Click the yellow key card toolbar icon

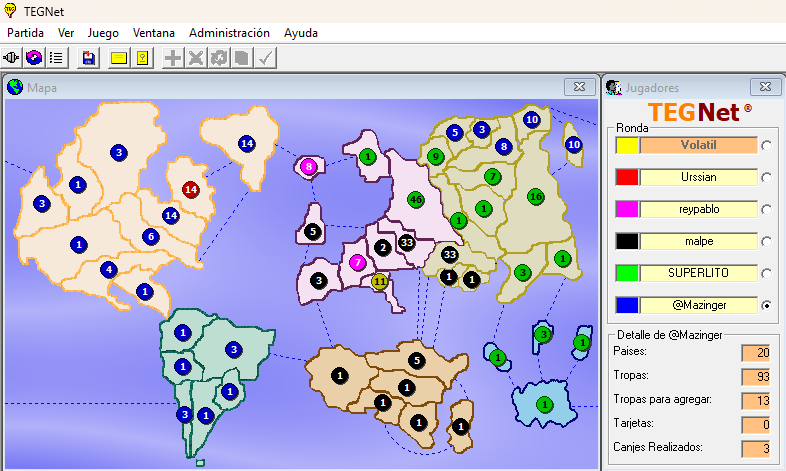(142, 58)
